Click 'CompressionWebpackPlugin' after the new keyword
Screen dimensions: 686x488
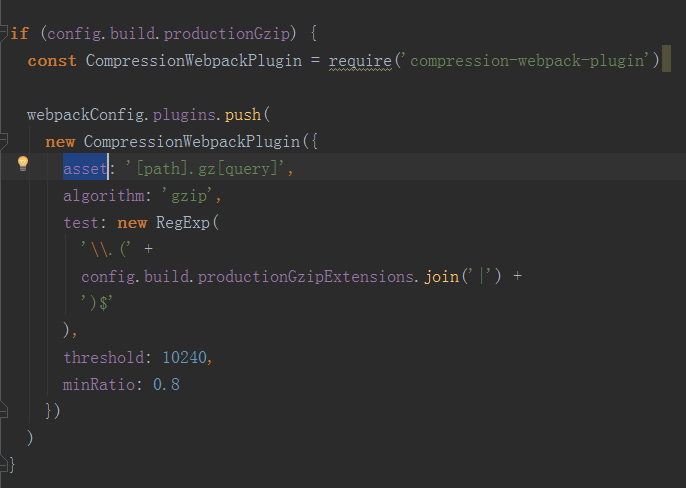tap(192, 141)
